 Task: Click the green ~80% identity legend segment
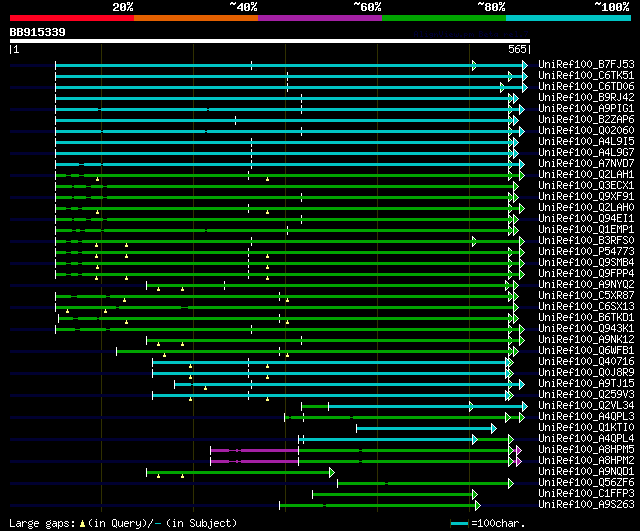click(x=444, y=18)
